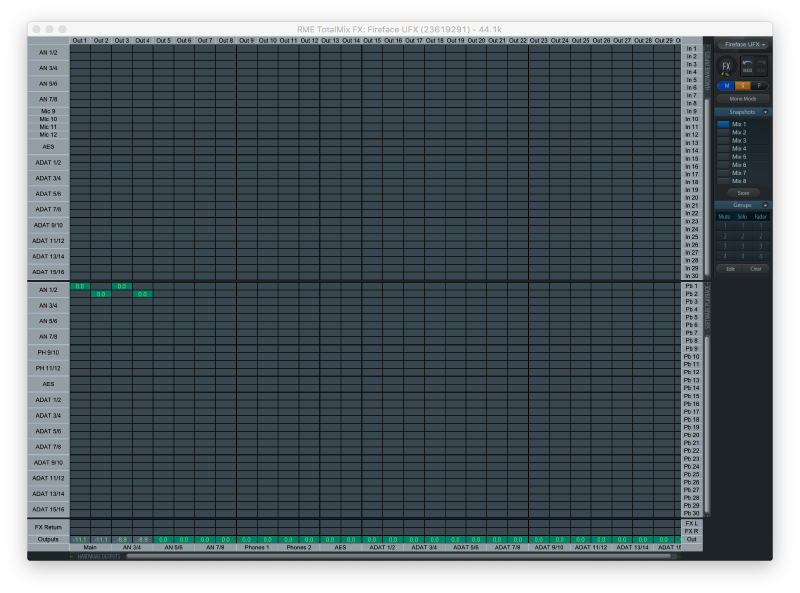Click the Pb 1 to Out 3 gain cell

[122, 286]
